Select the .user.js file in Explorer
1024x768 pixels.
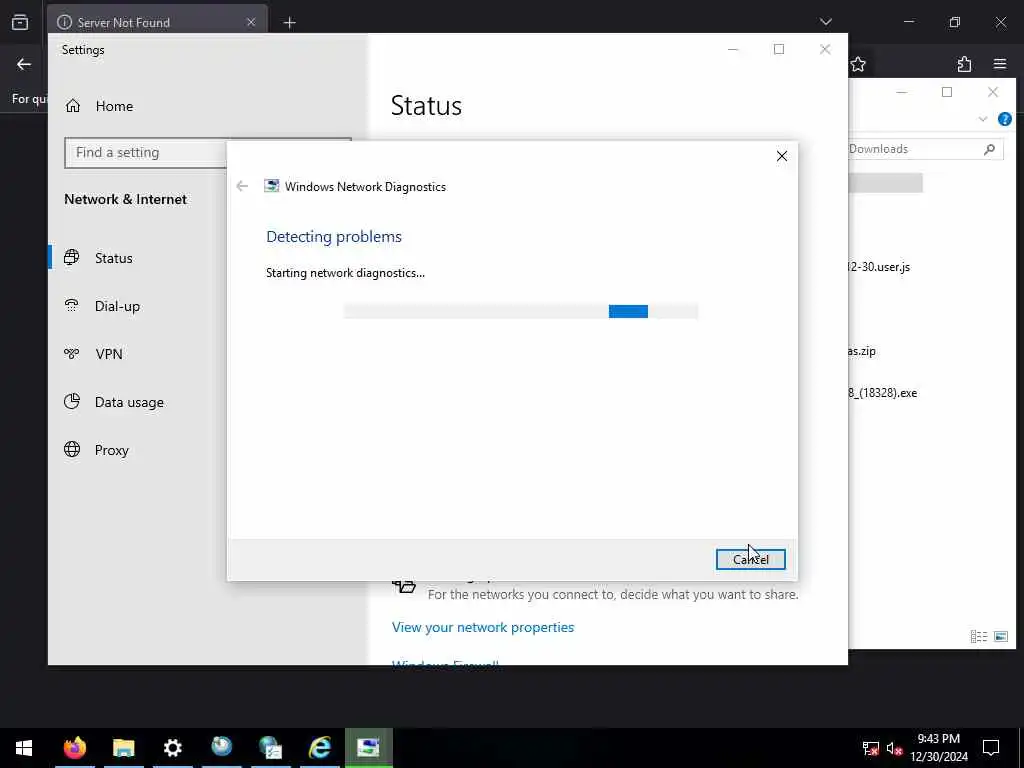tap(879, 266)
